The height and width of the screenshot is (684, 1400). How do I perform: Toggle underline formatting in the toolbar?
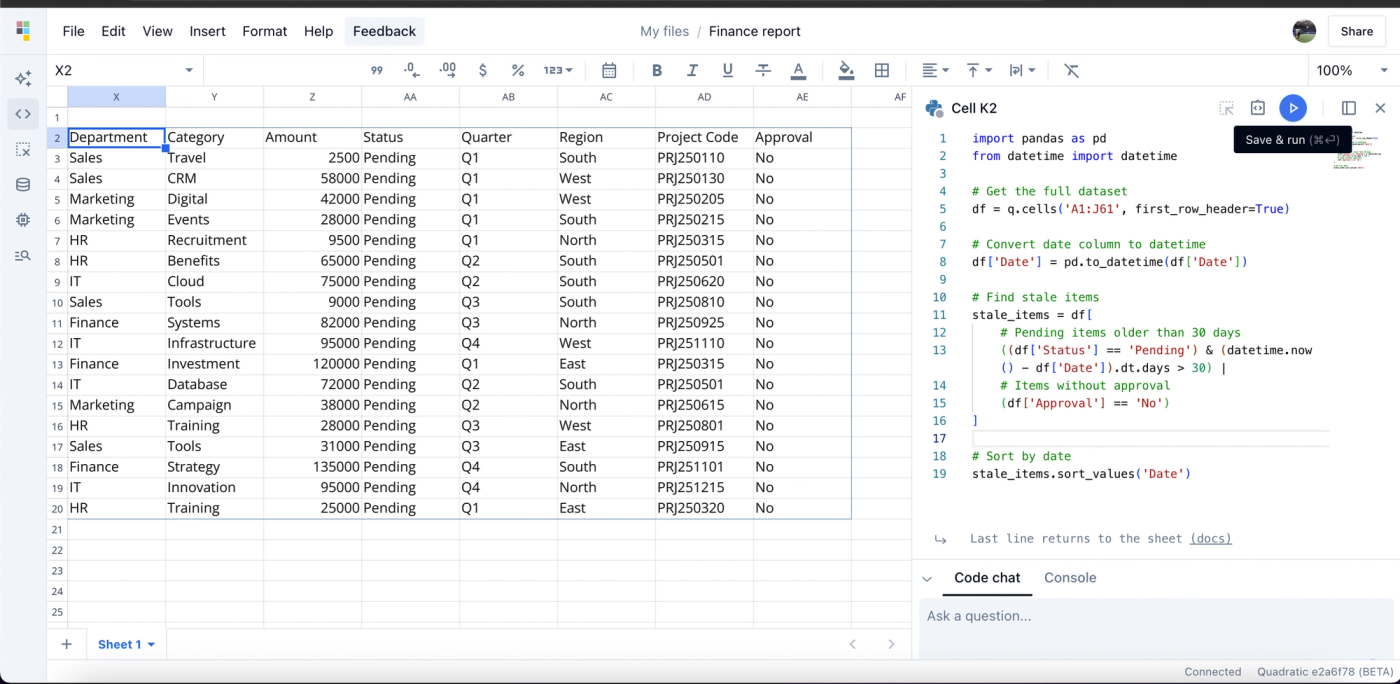coord(727,70)
